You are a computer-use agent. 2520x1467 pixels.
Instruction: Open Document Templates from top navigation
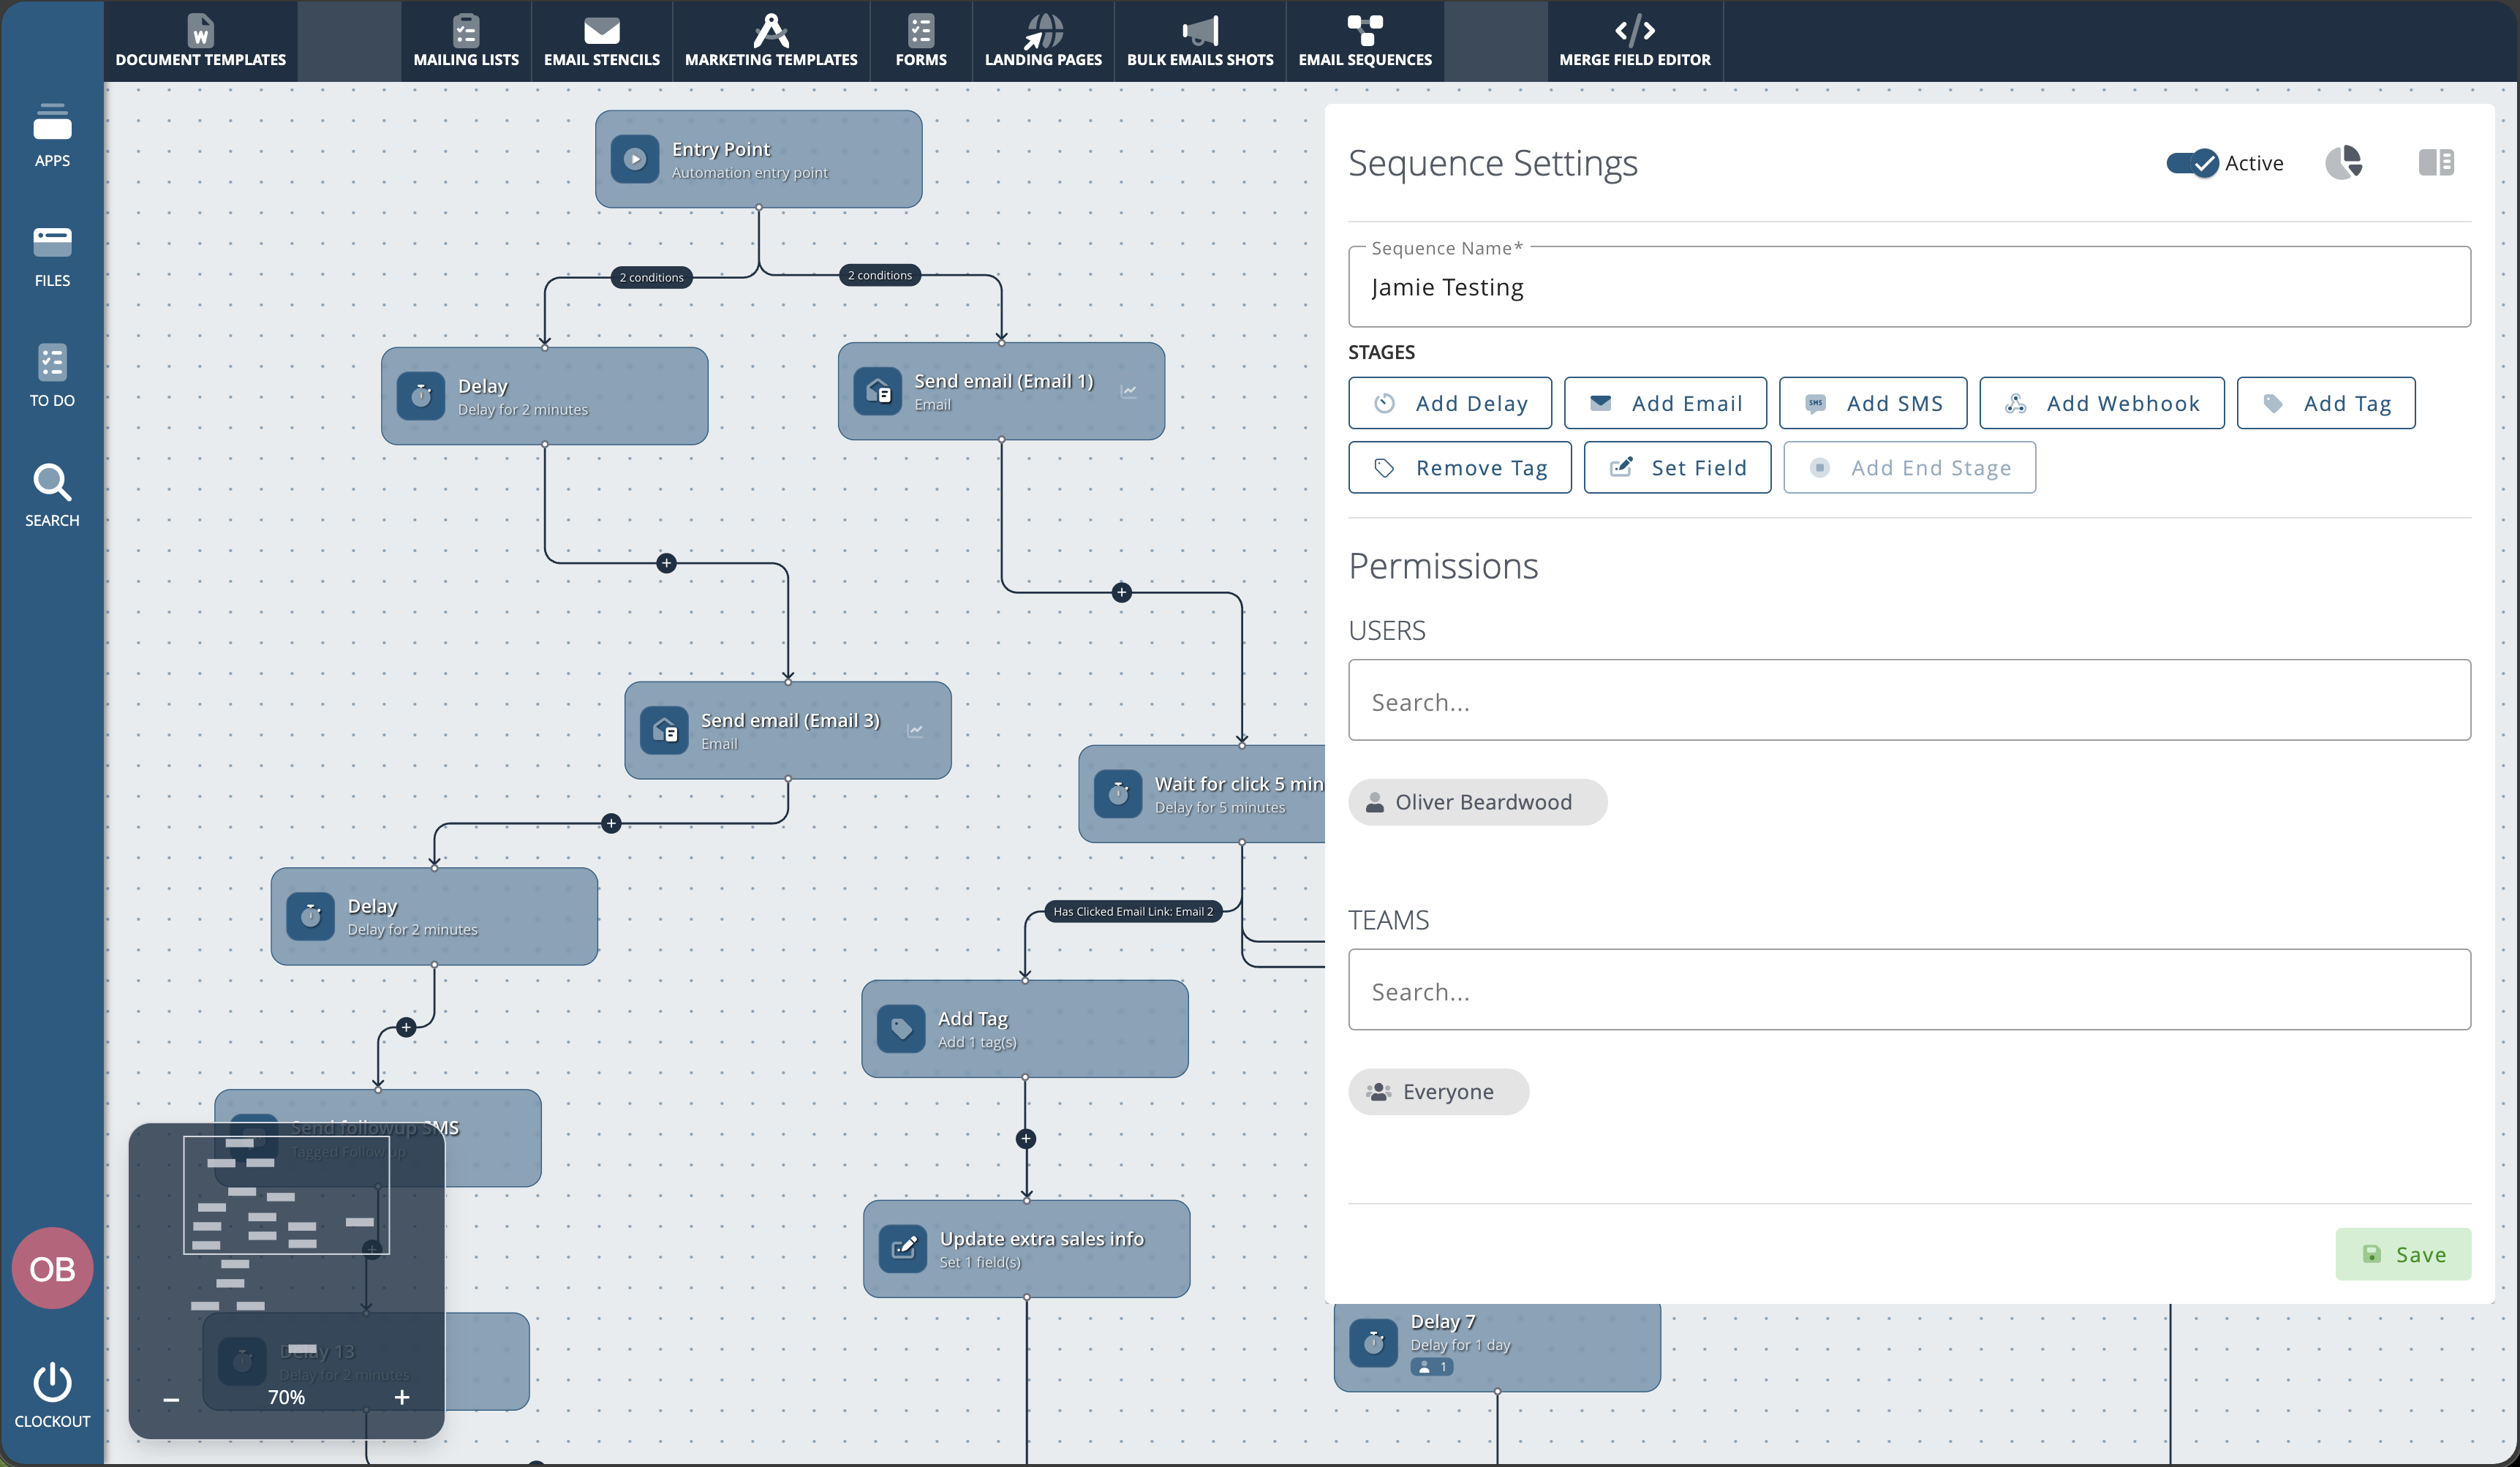click(200, 41)
